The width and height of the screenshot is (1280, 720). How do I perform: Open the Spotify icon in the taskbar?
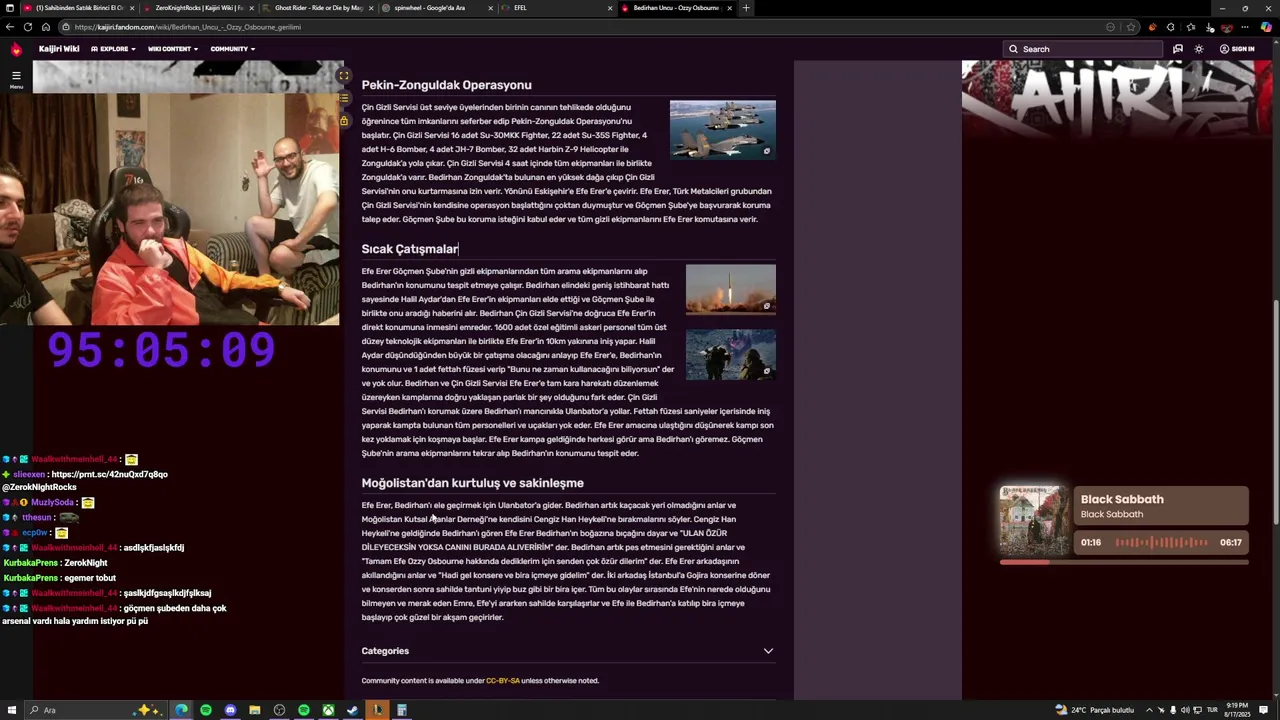click(x=206, y=710)
